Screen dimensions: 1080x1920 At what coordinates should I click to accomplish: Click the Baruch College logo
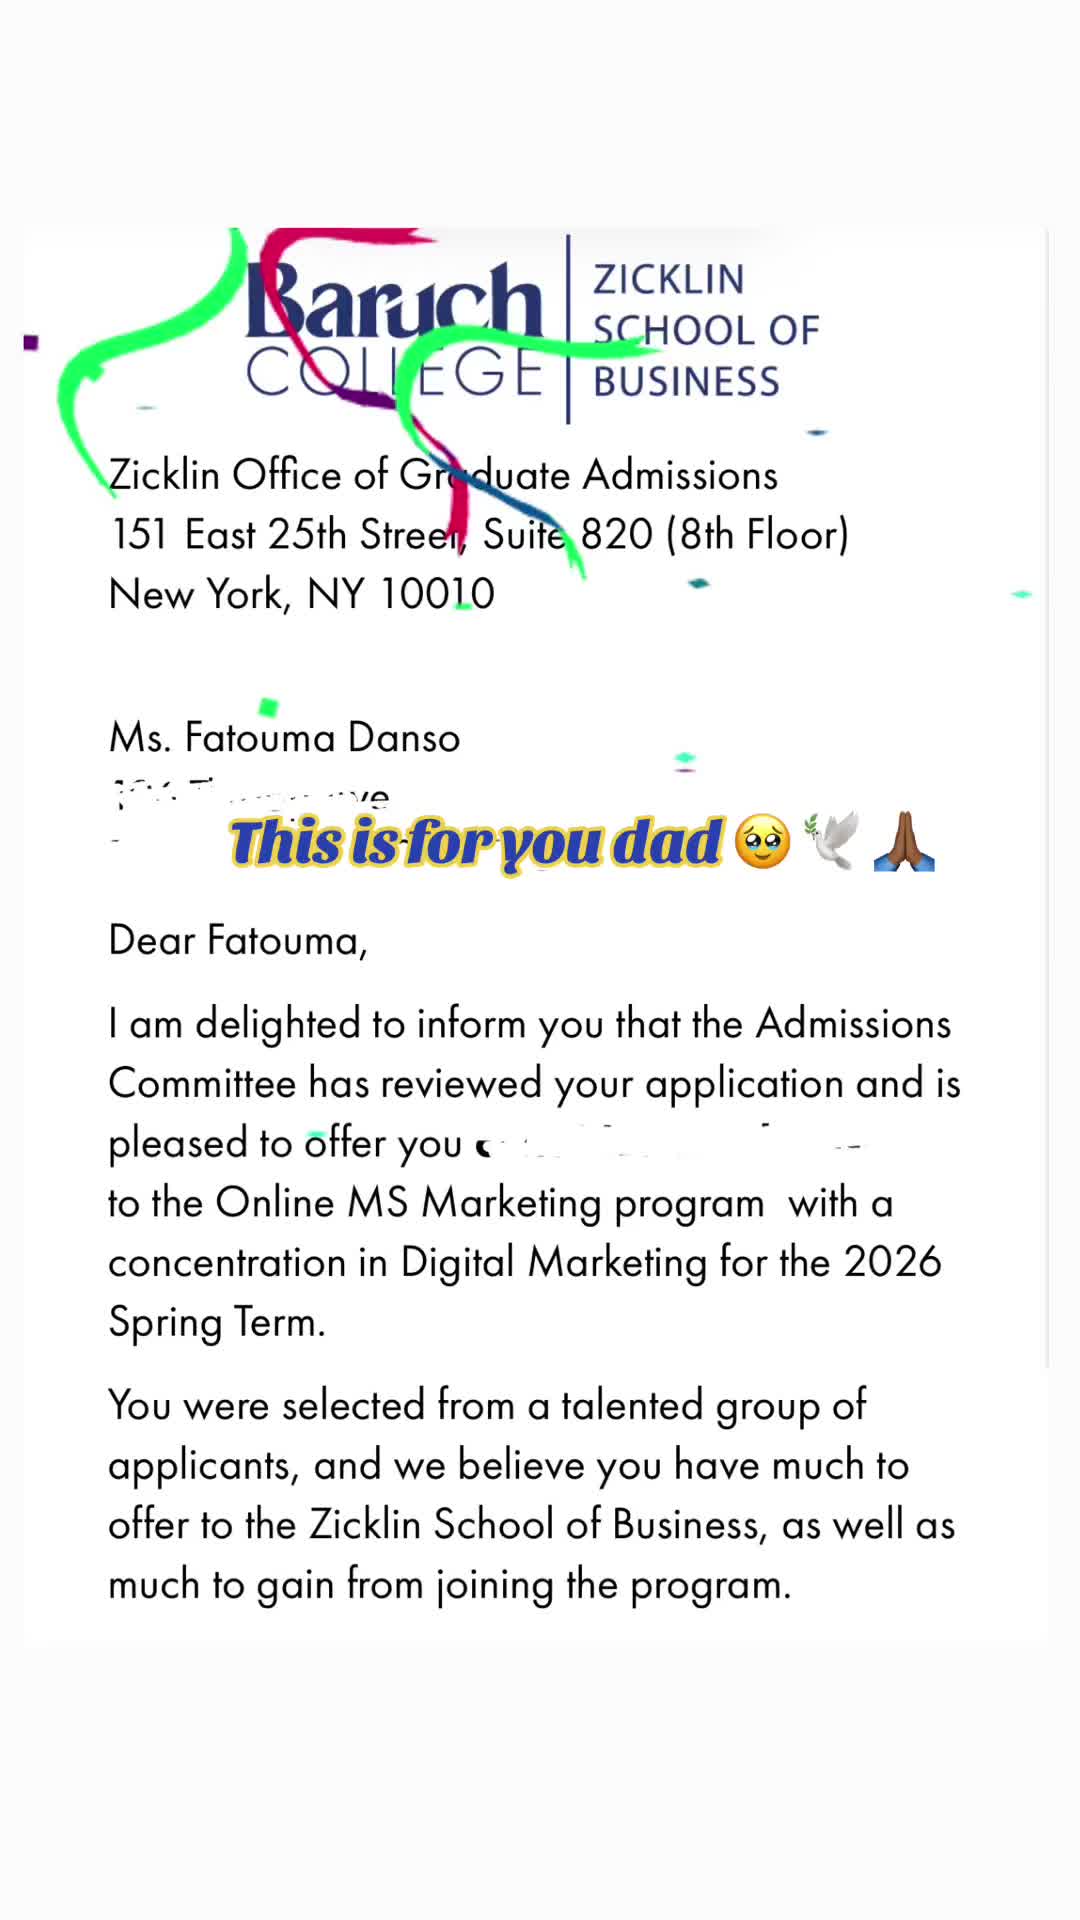pyautogui.click(x=395, y=331)
